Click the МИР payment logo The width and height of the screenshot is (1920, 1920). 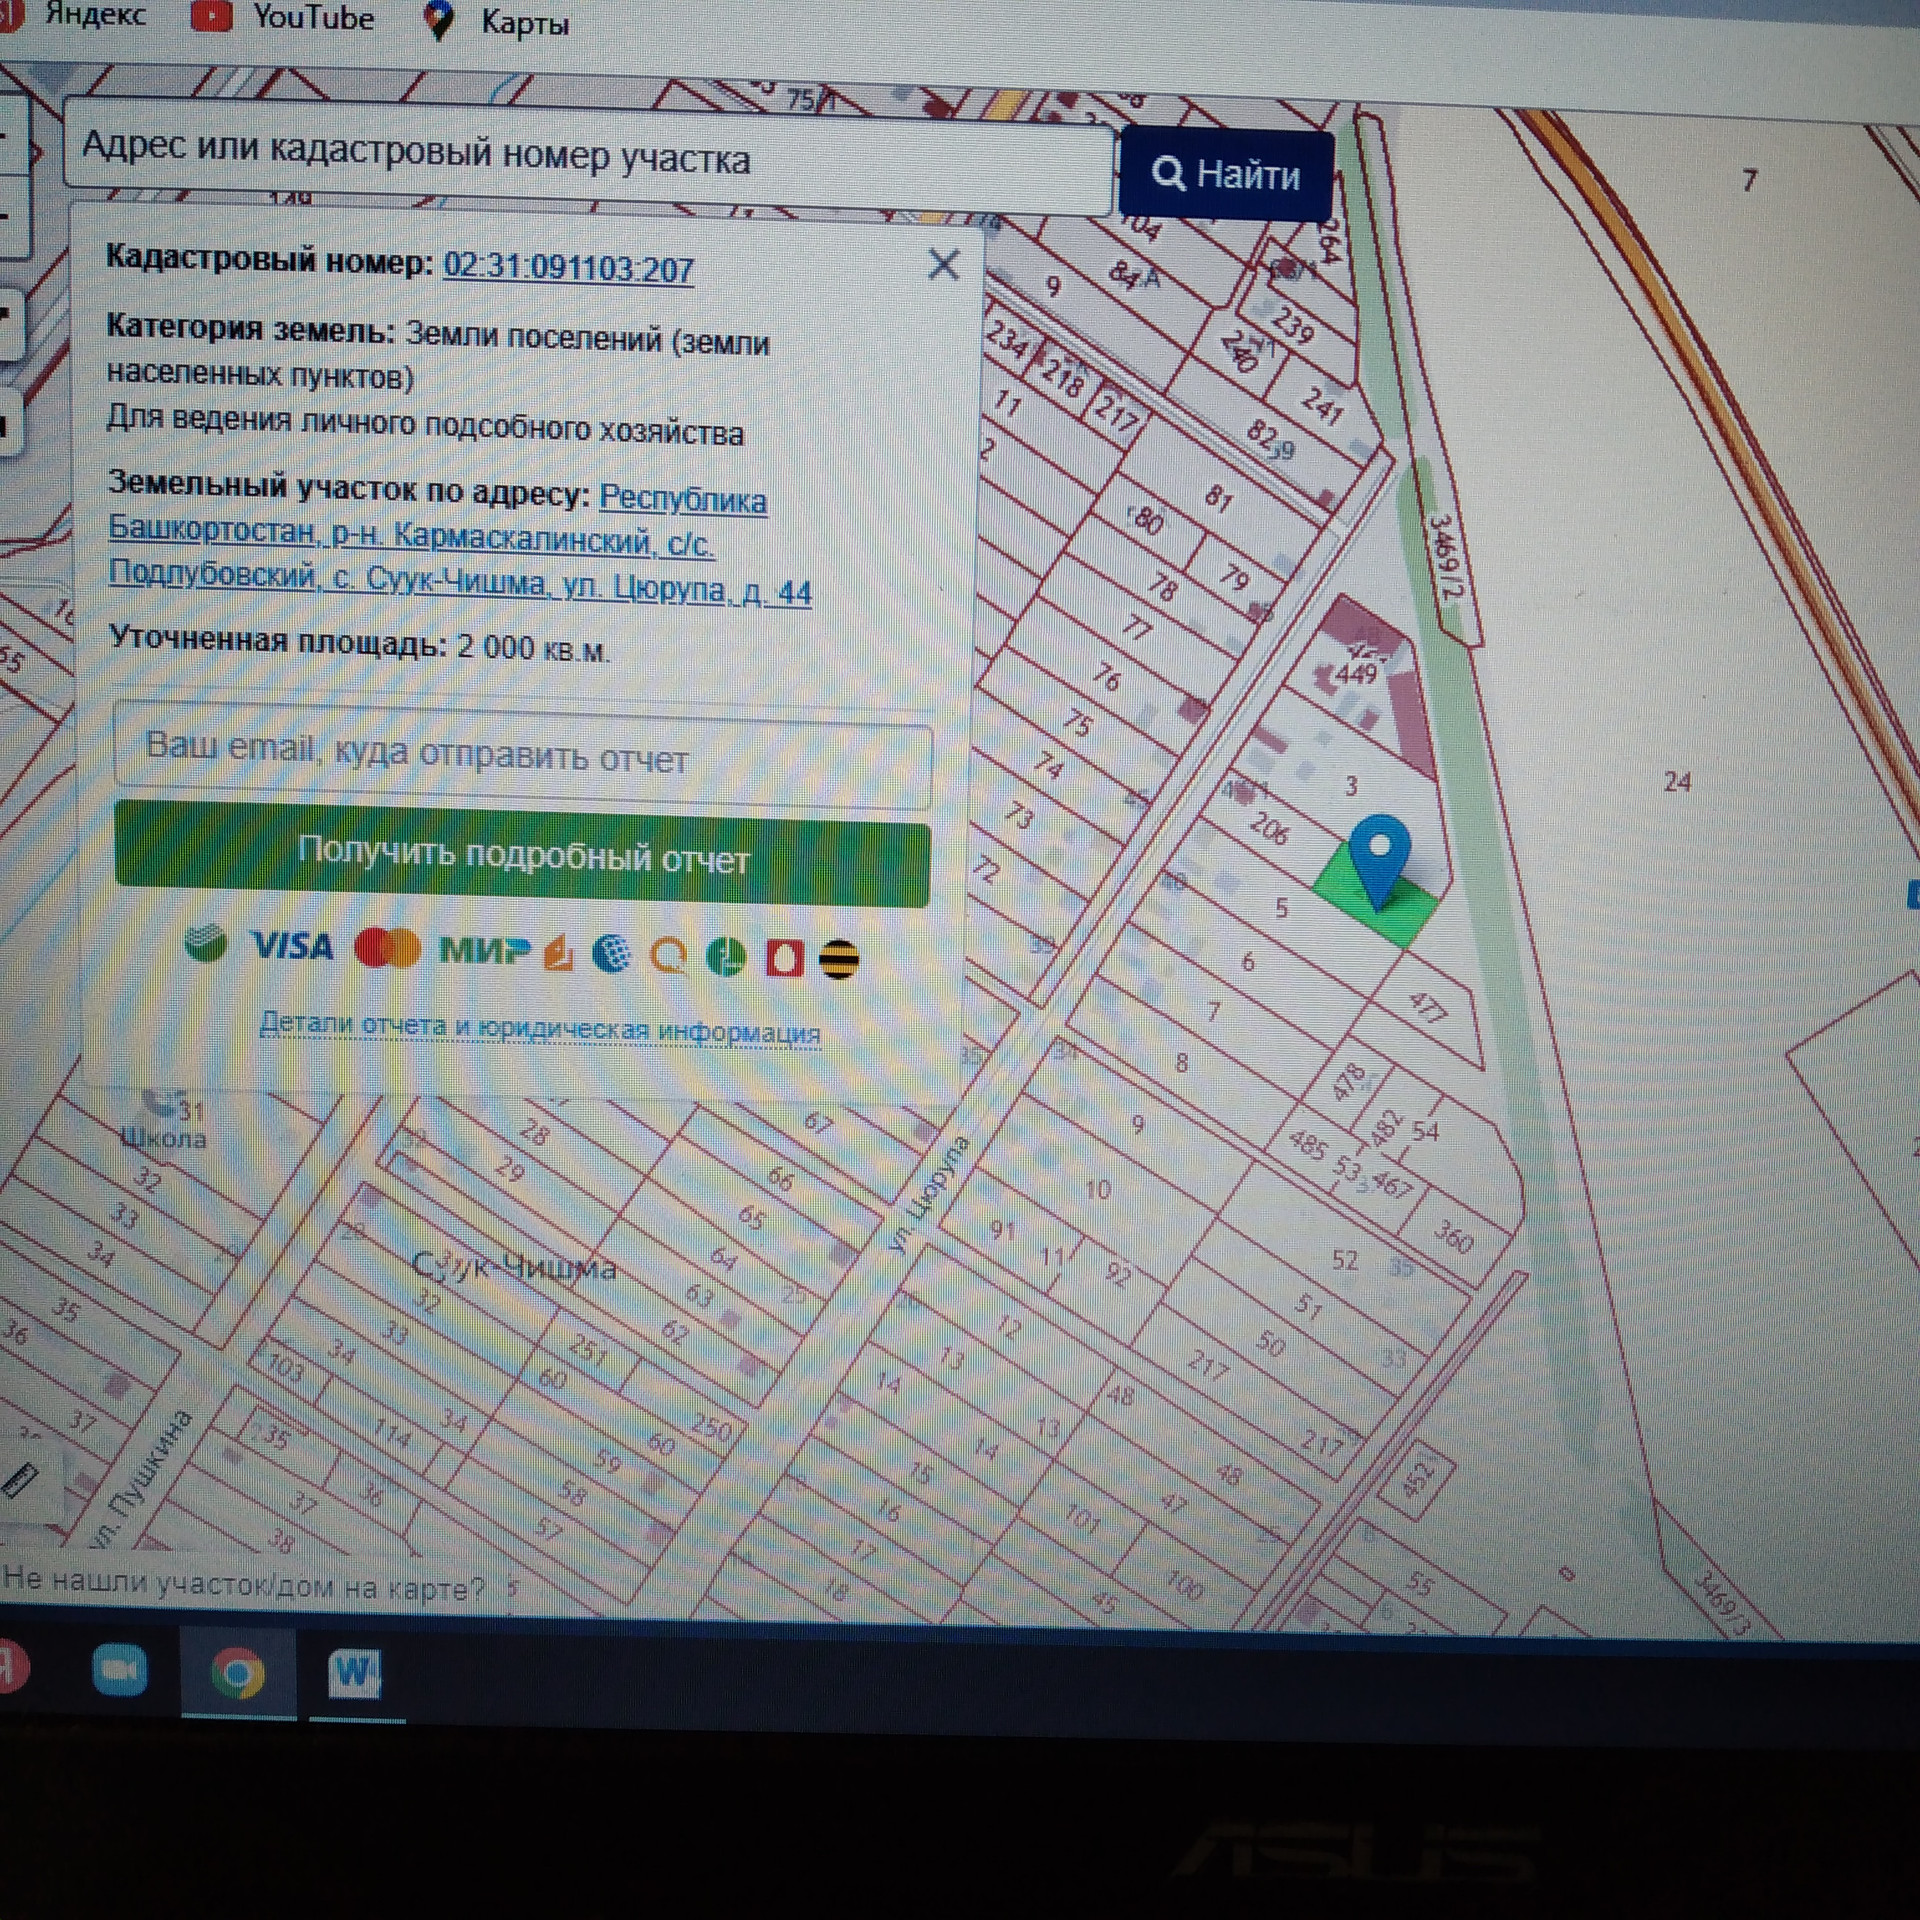484,950
